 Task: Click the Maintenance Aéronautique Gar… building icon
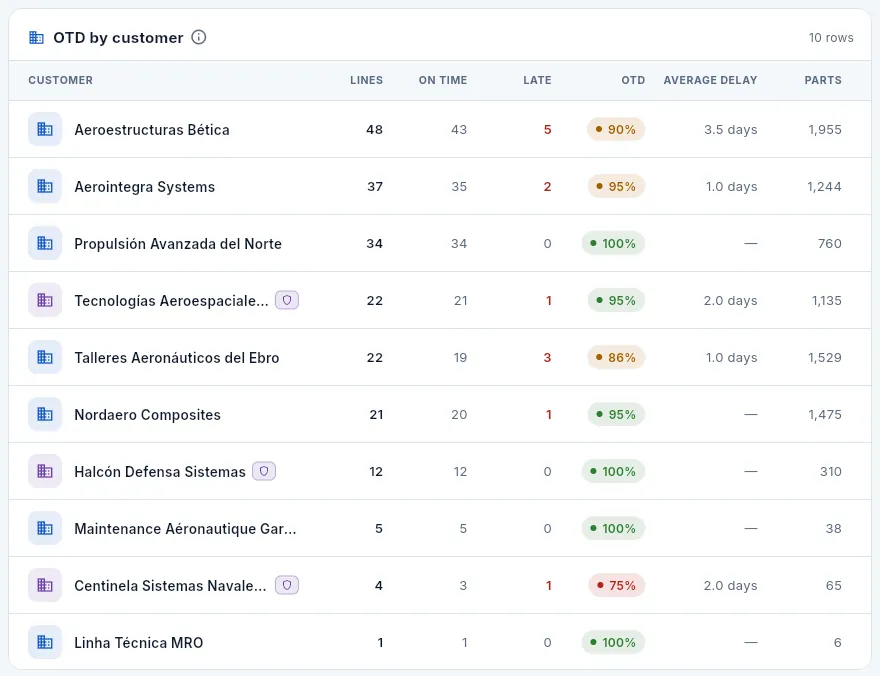click(45, 528)
